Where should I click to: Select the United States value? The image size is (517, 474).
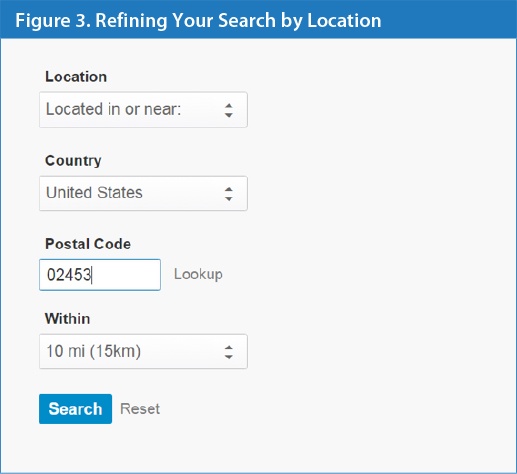coord(94,193)
